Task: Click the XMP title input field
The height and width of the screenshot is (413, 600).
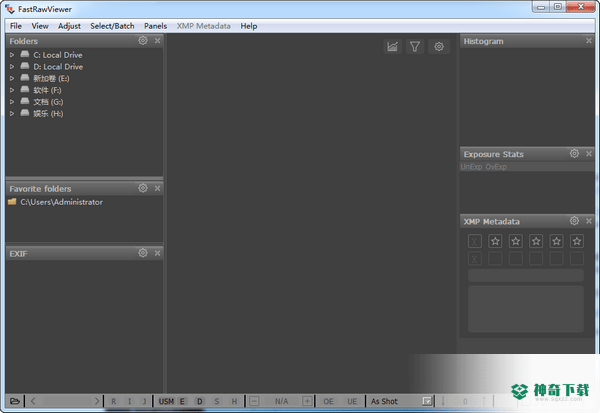Action: point(526,275)
